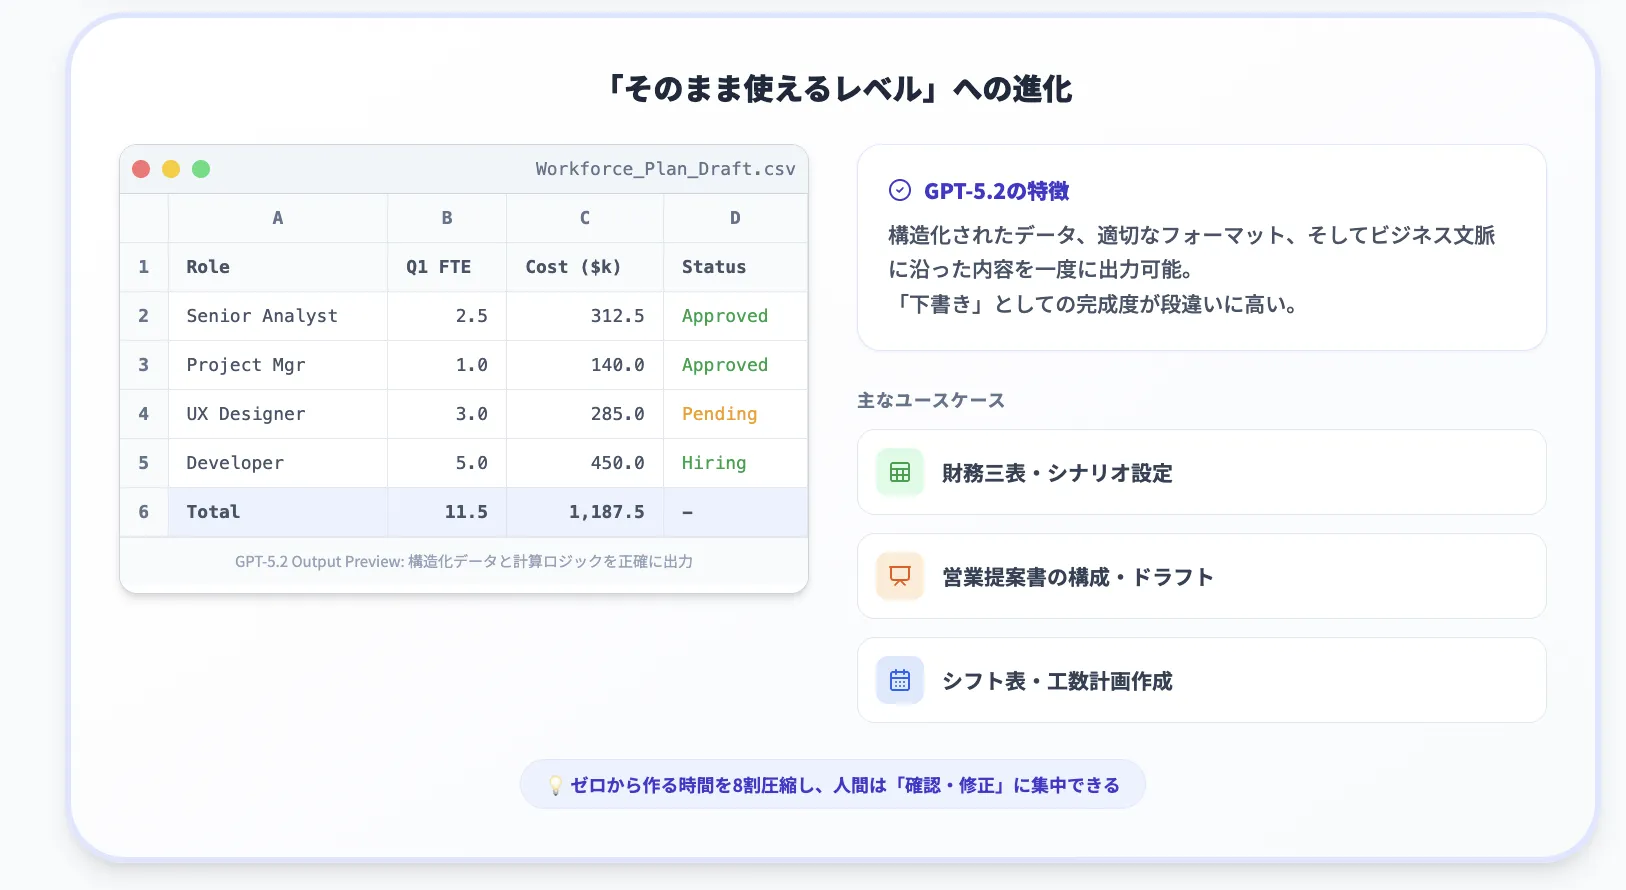Click the GPT-5.2の特徴 heading
The image size is (1626, 890).
pyautogui.click(x=997, y=191)
